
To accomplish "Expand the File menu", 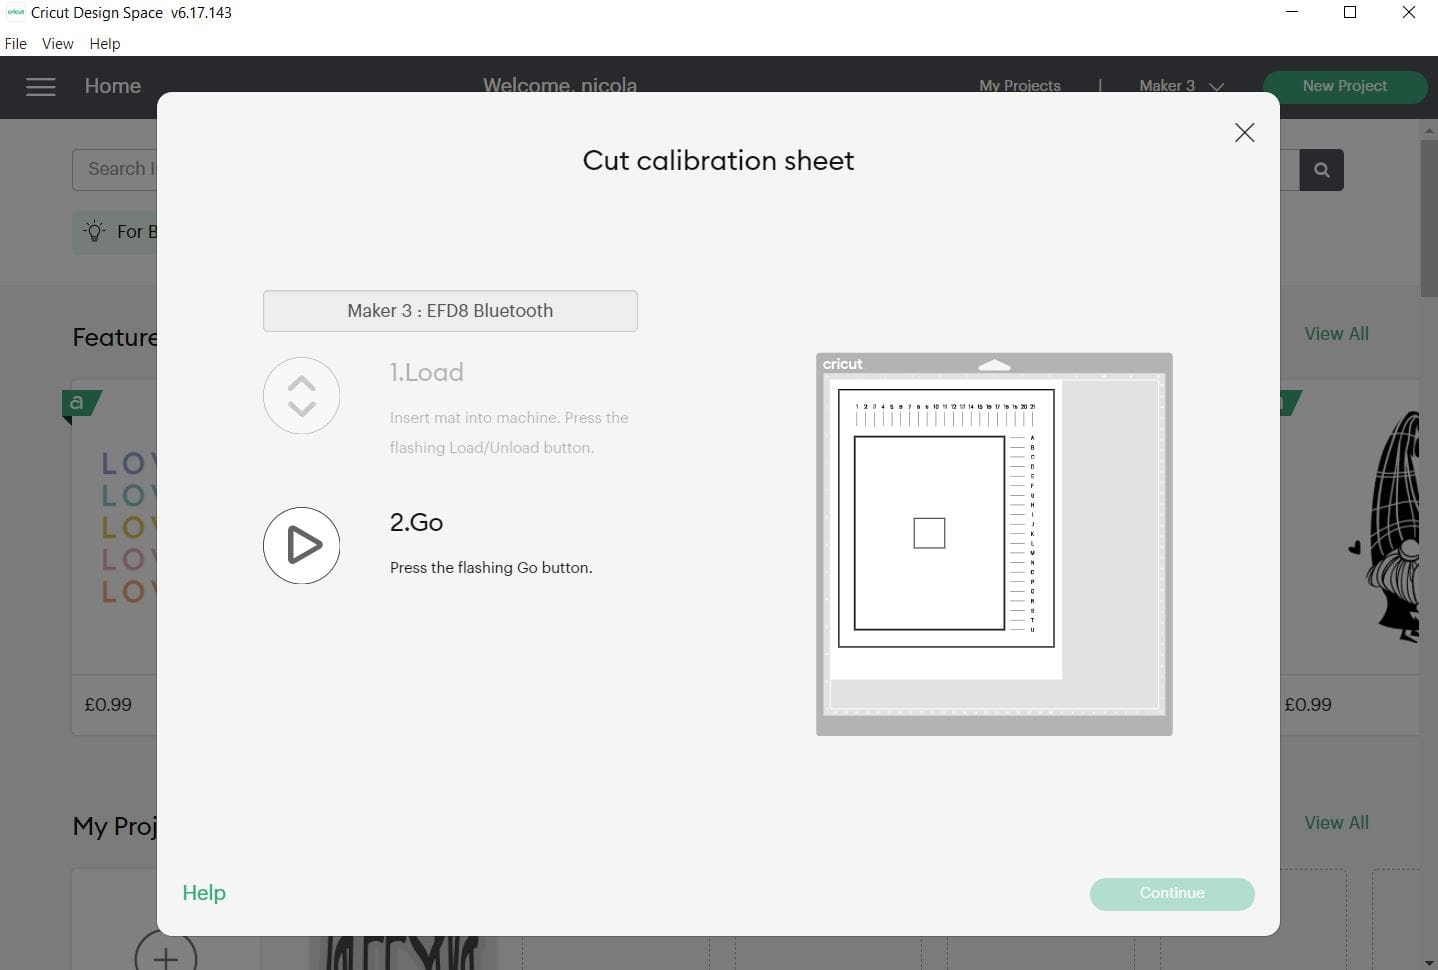I will (15, 43).
